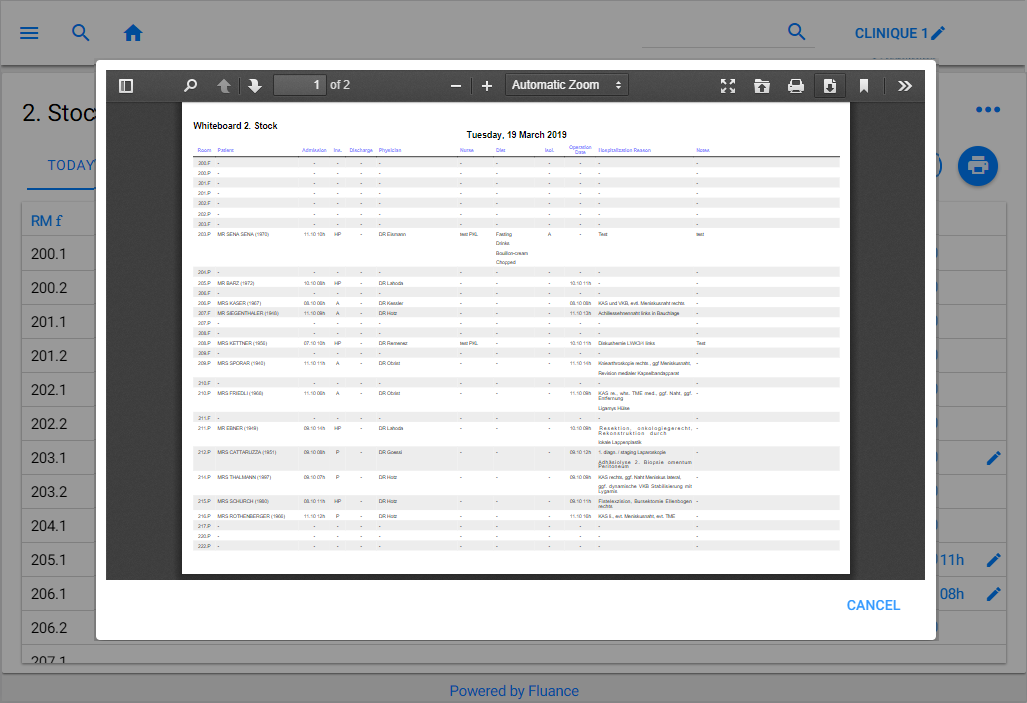Switch PDF to presentation mode

[x=729, y=86]
